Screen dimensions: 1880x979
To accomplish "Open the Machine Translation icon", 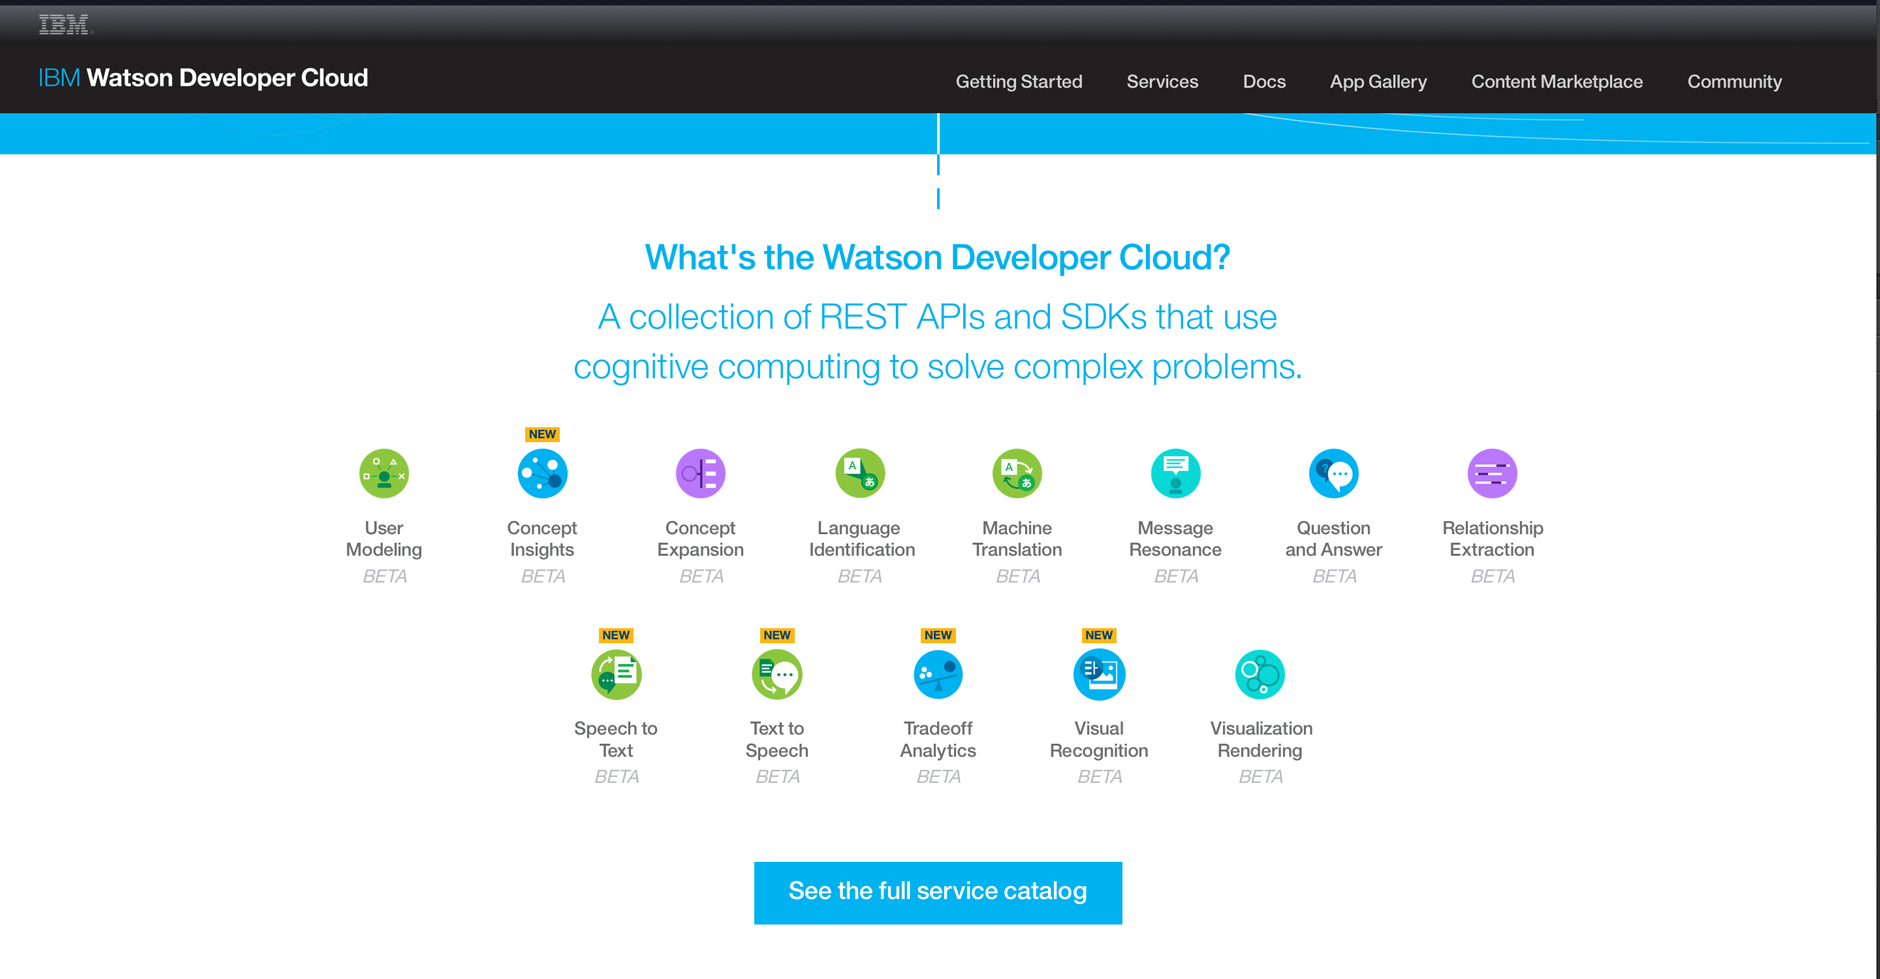I will 1017,473.
